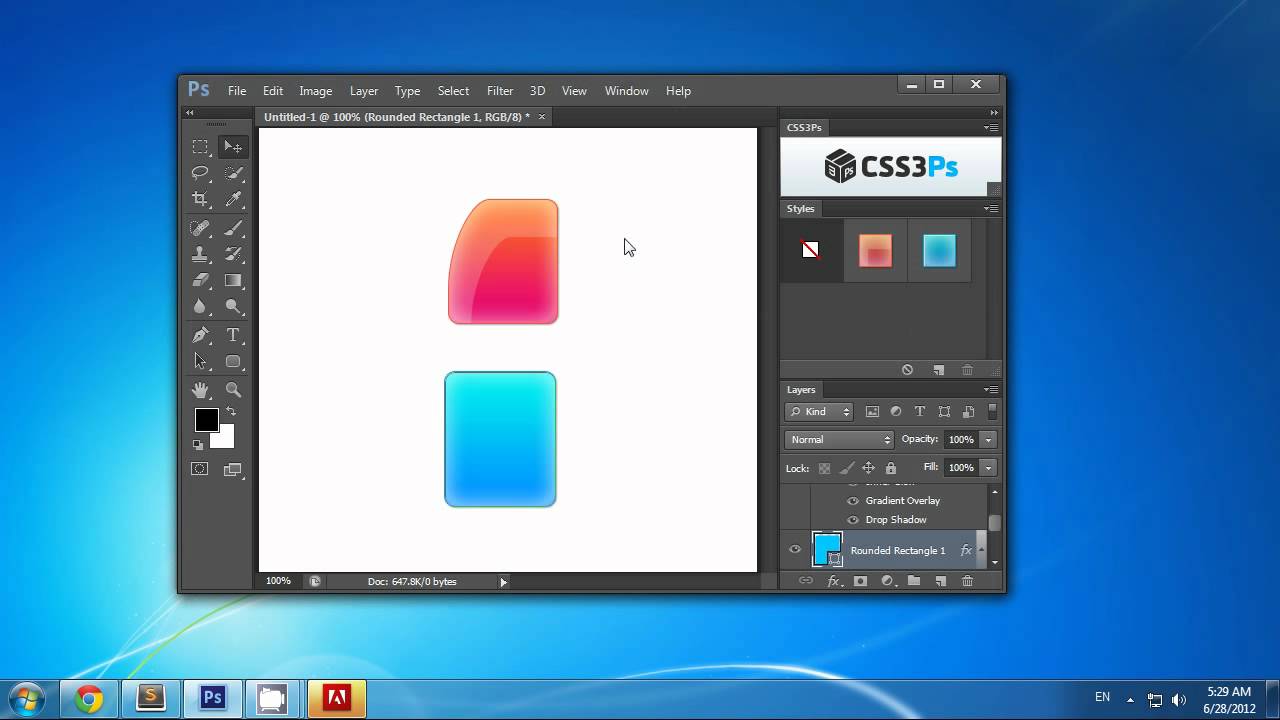
Task: Toggle visibility of the Drop Shadow effect
Action: [853, 519]
